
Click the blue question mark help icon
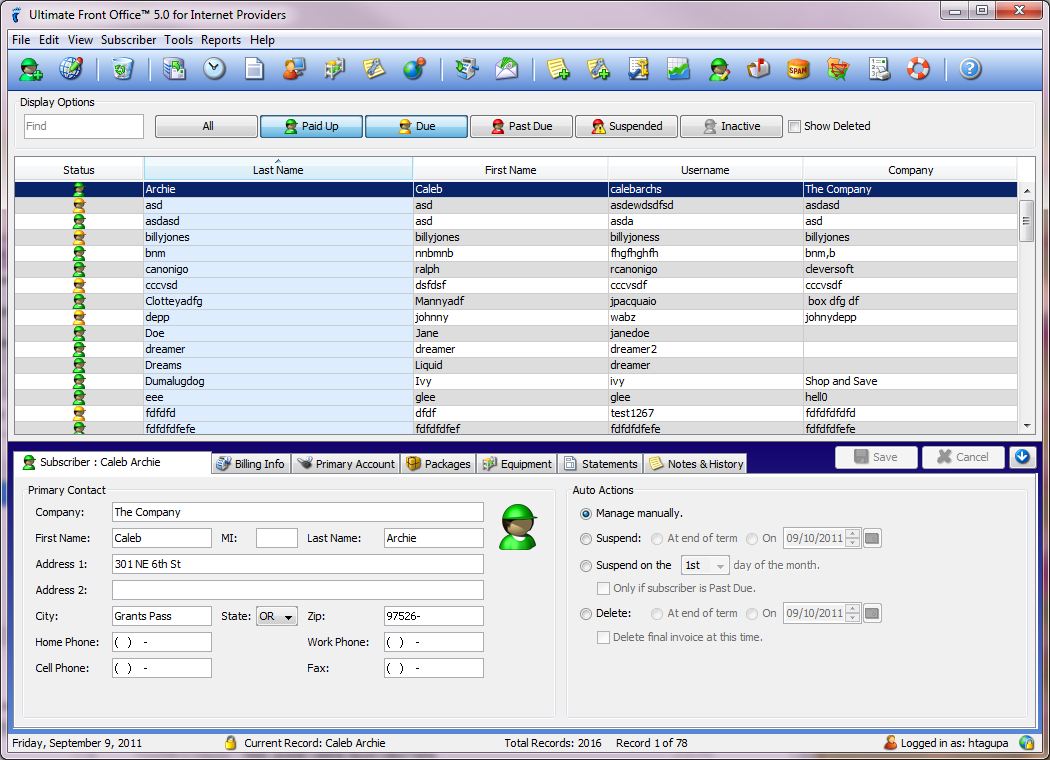(970, 69)
